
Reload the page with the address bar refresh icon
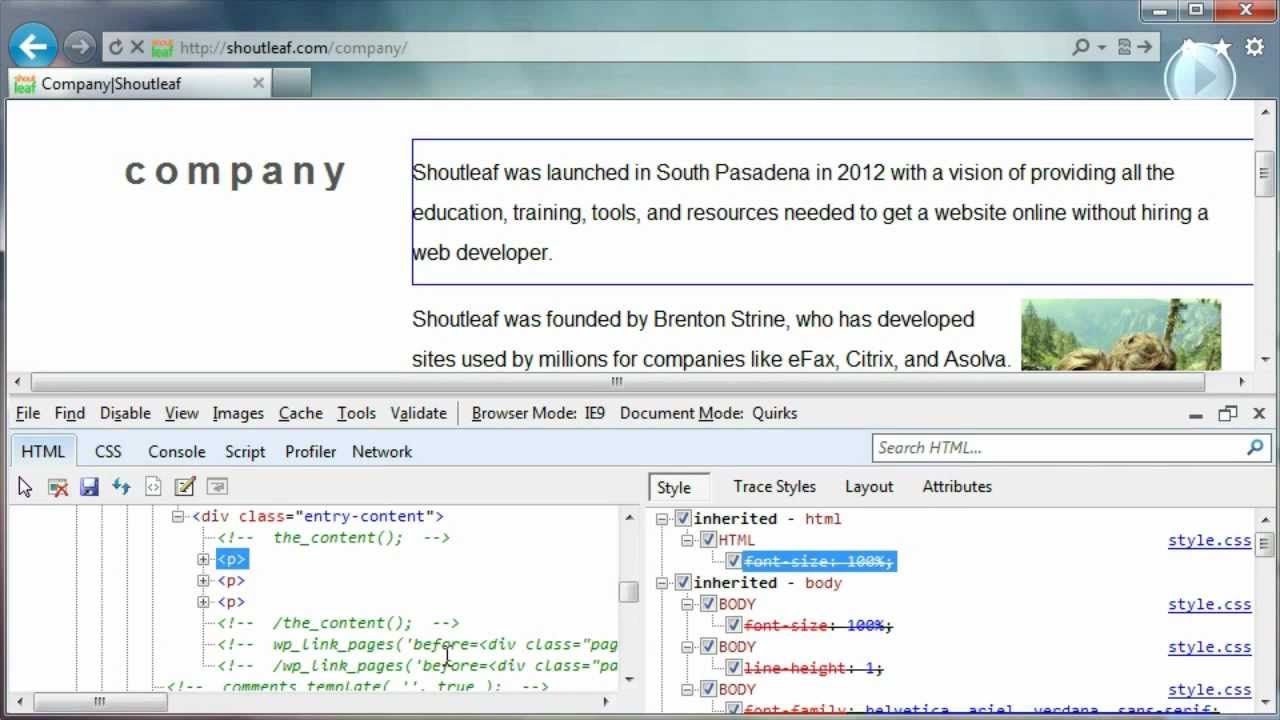[115, 47]
